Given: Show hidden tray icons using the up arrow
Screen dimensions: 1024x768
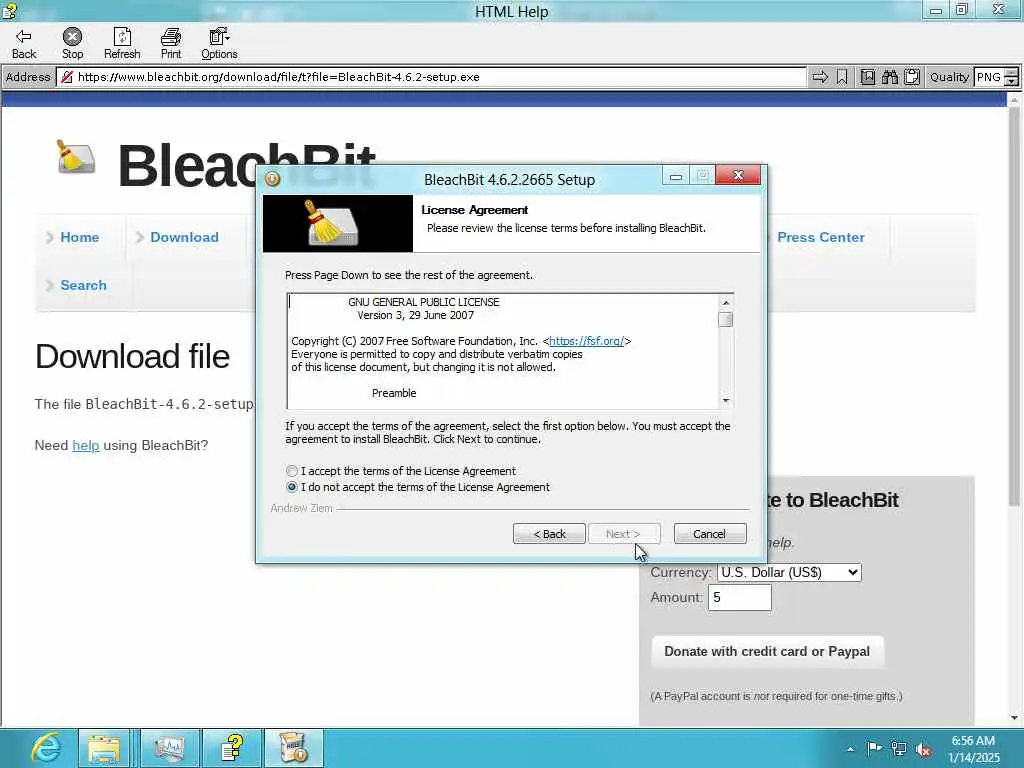Looking at the screenshot, I should tap(850, 749).
